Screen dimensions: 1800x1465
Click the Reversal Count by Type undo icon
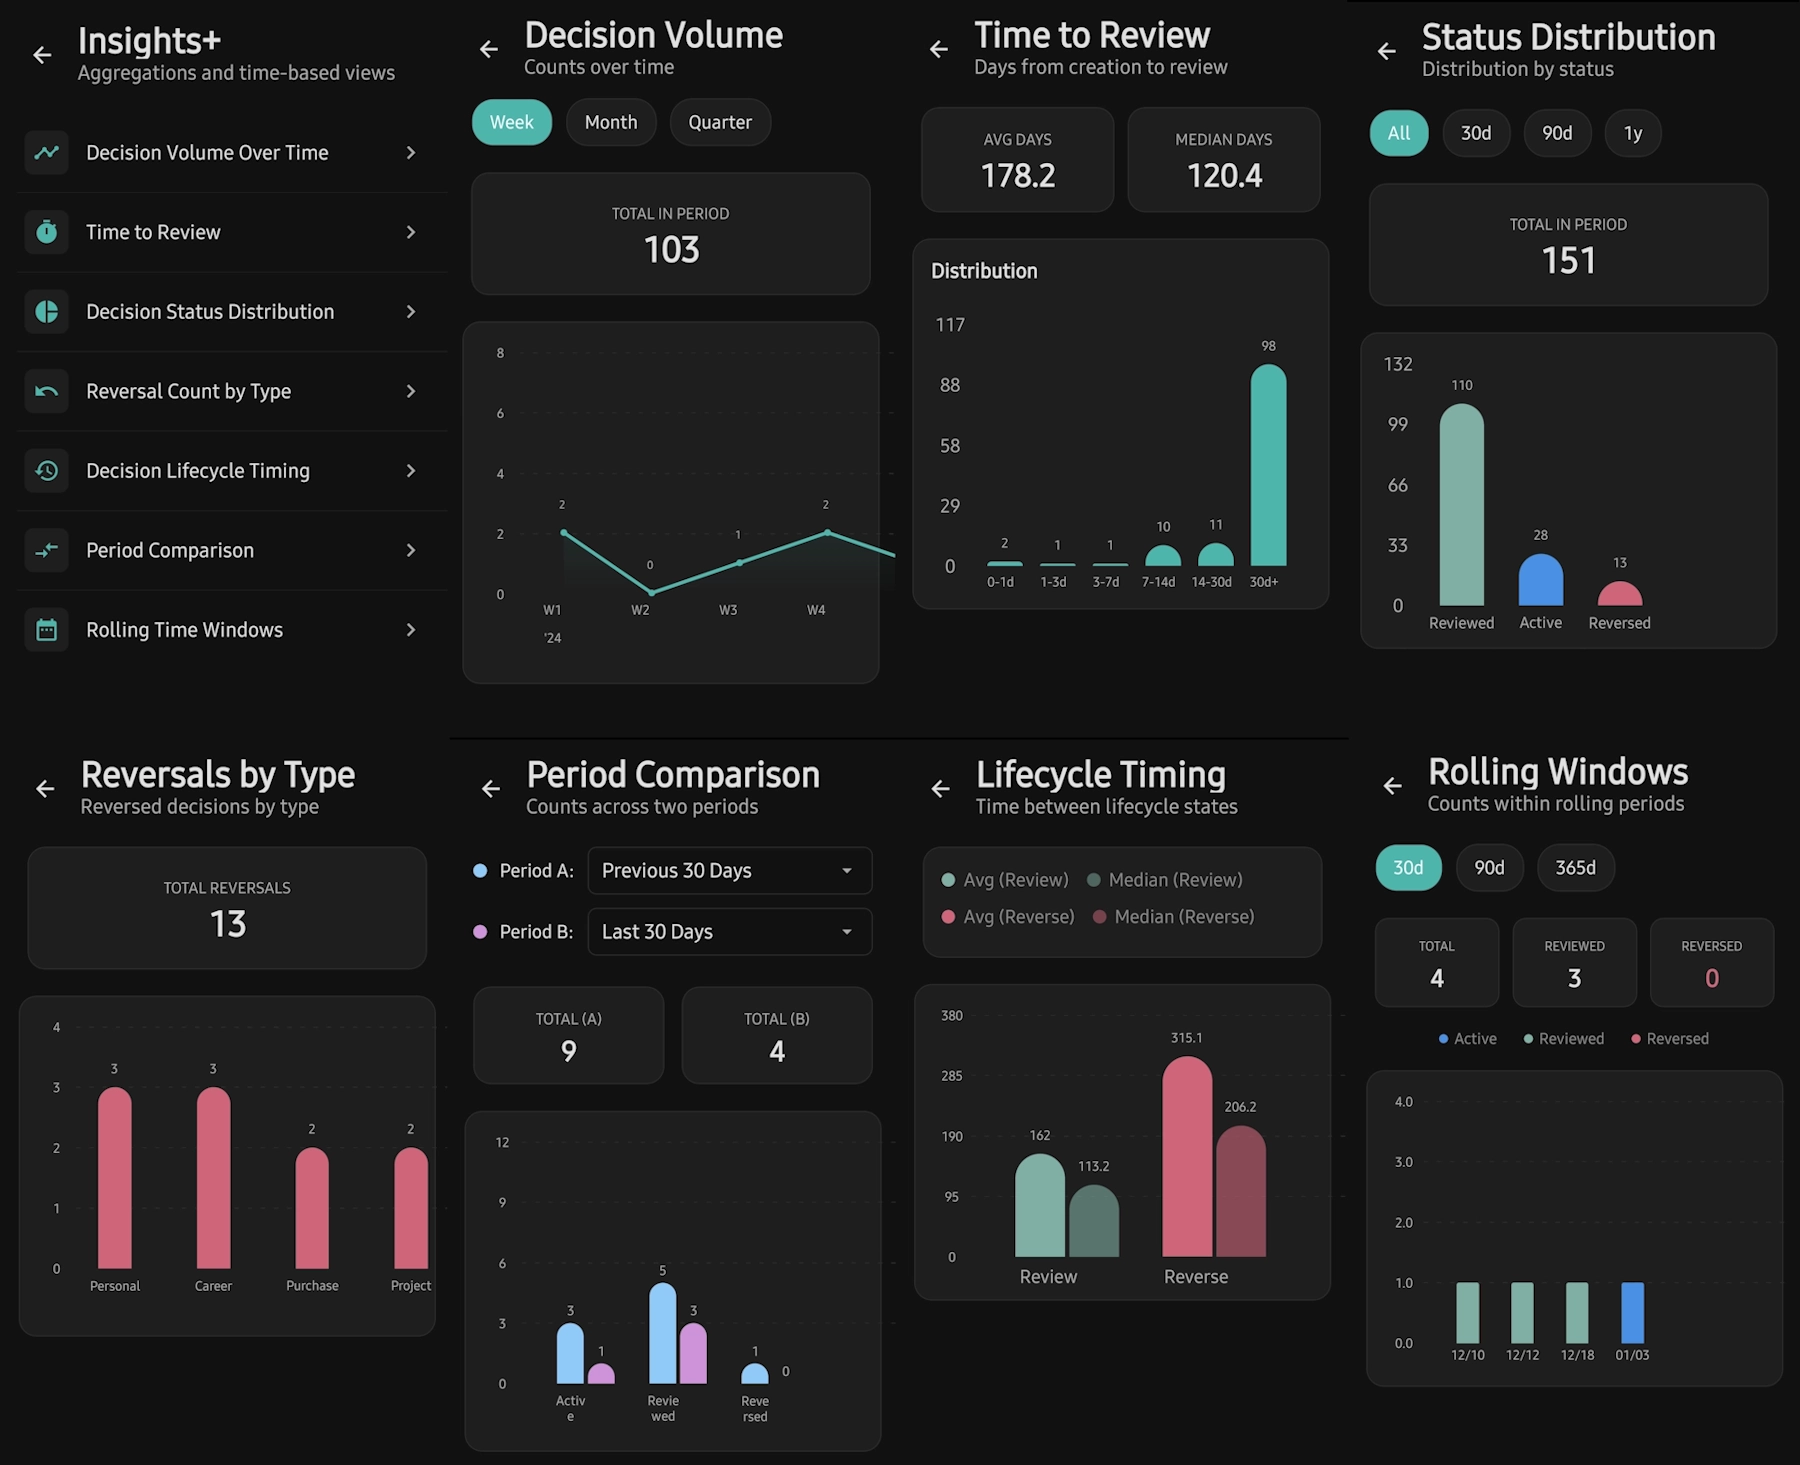46,391
